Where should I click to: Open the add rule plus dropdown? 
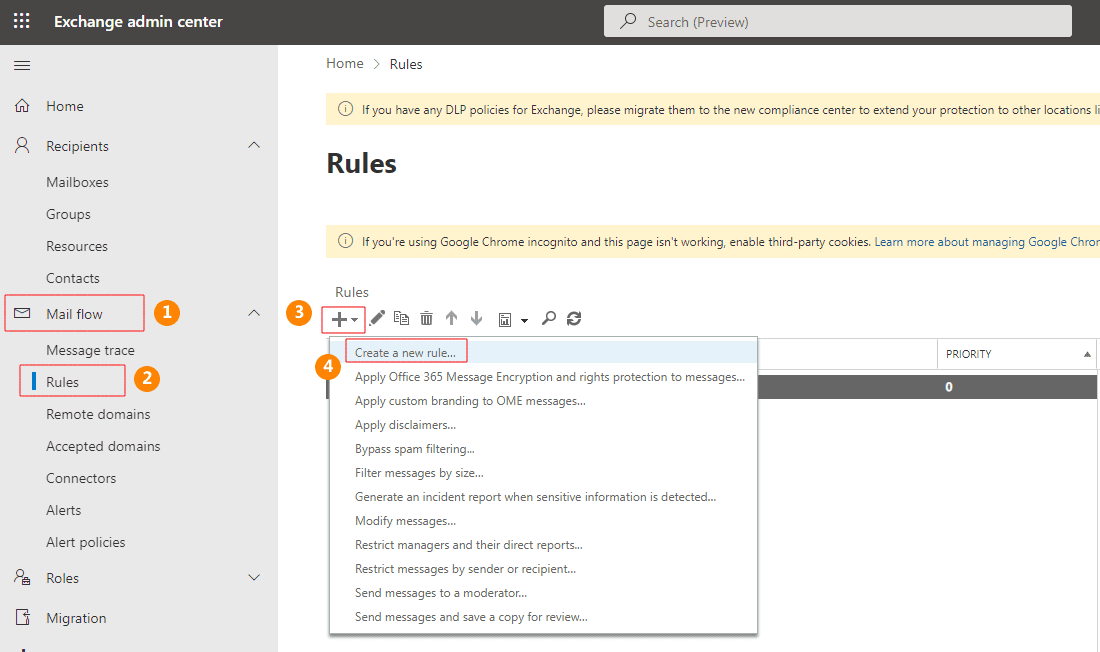coord(344,318)
